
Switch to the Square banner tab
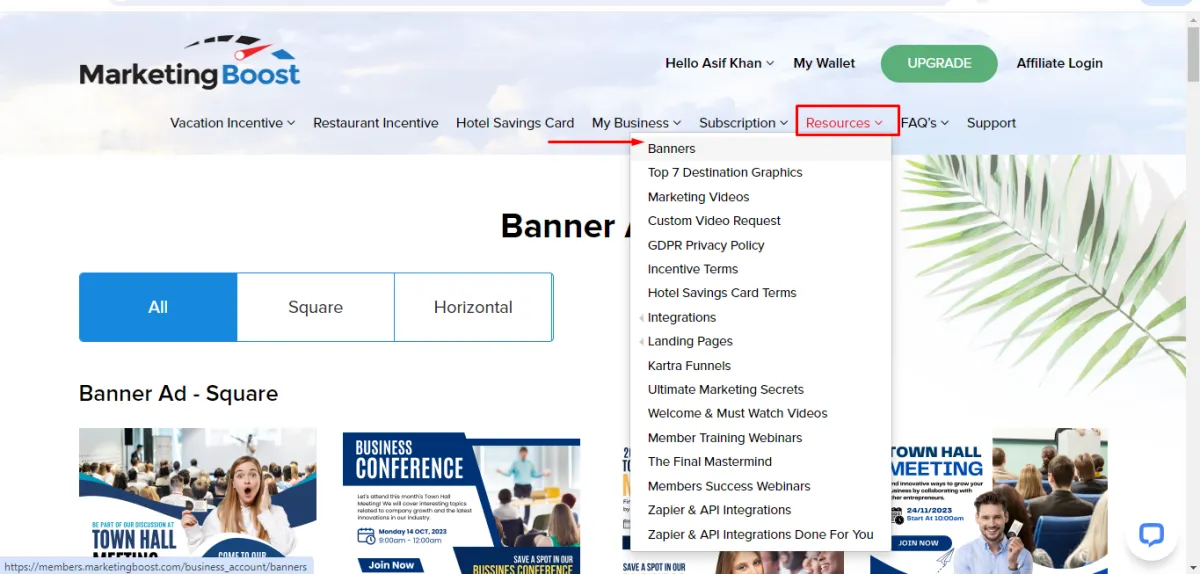(x=316, y=307)
